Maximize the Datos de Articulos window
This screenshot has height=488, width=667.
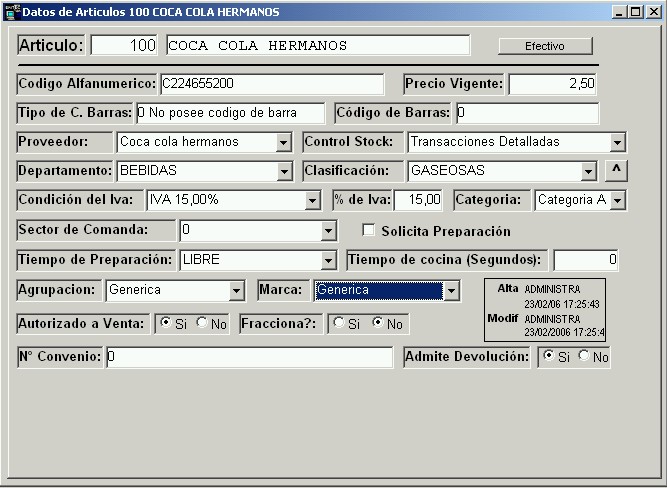pyautogui.click(x=635, y=12)
